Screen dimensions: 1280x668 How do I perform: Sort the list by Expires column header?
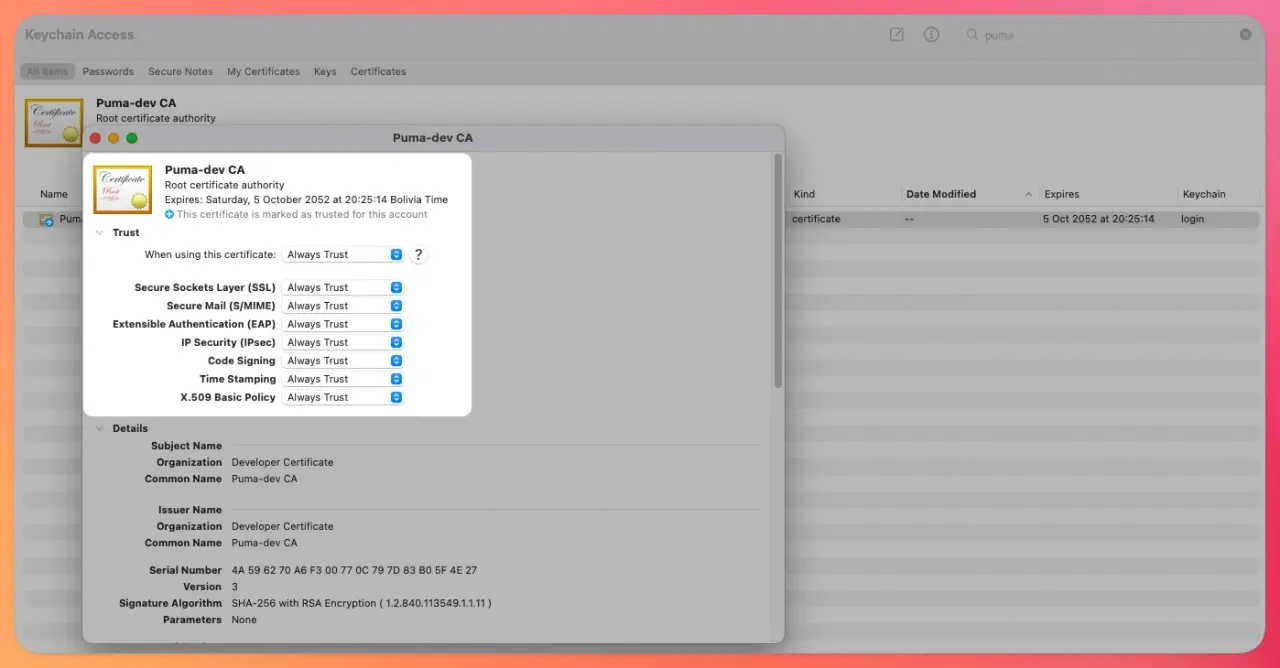[1061, 194]
